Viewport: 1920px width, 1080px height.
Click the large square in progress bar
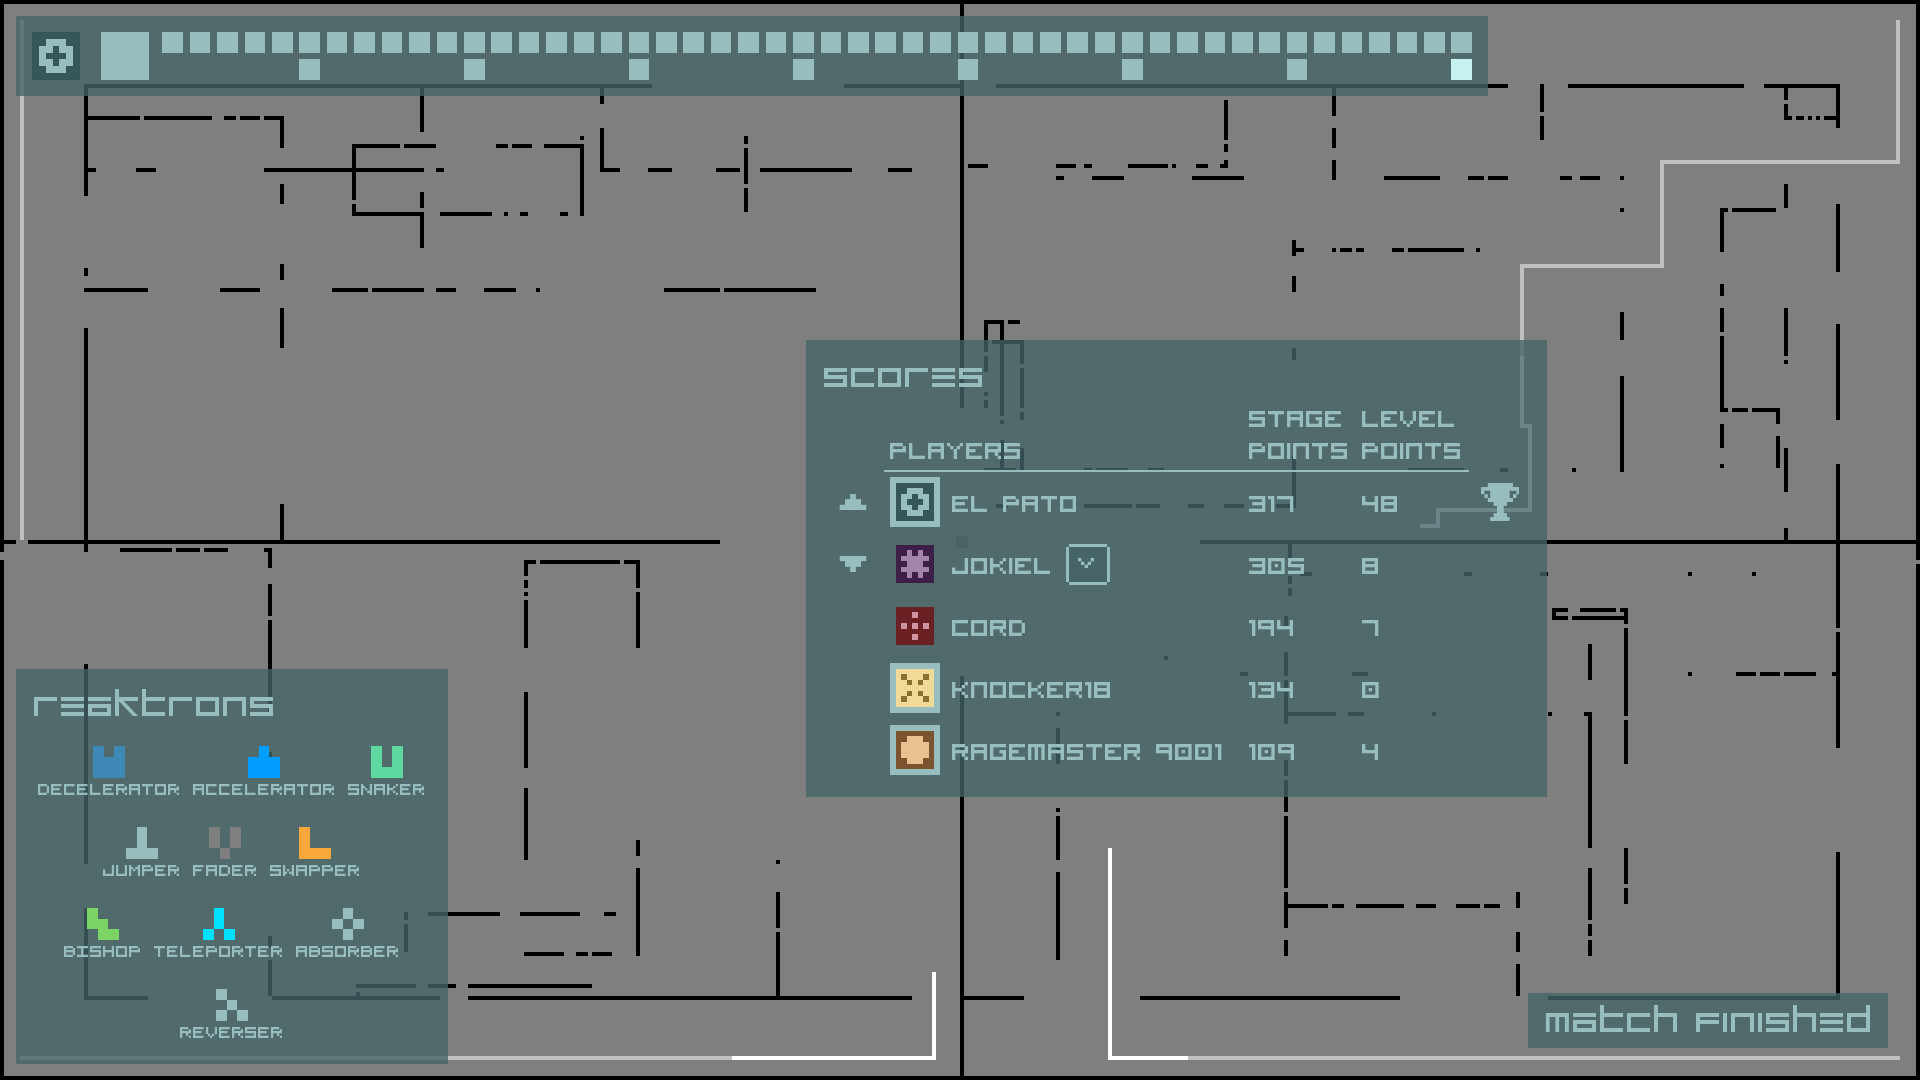pos(125,56)
